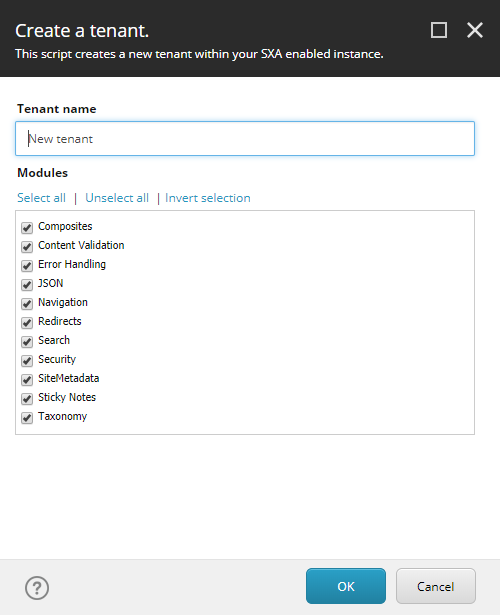Image resolution: width=500 pixels, height=615 pixels.
Task: Click the Cancel button
Action: [435, 586]
